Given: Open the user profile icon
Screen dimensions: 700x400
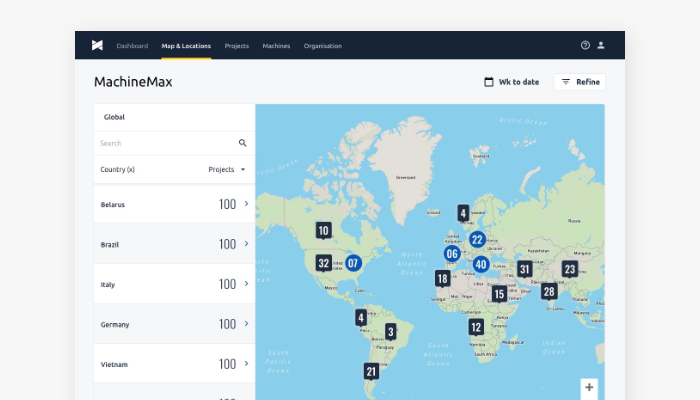Looking at the screenshot, I should click(601, 45).
